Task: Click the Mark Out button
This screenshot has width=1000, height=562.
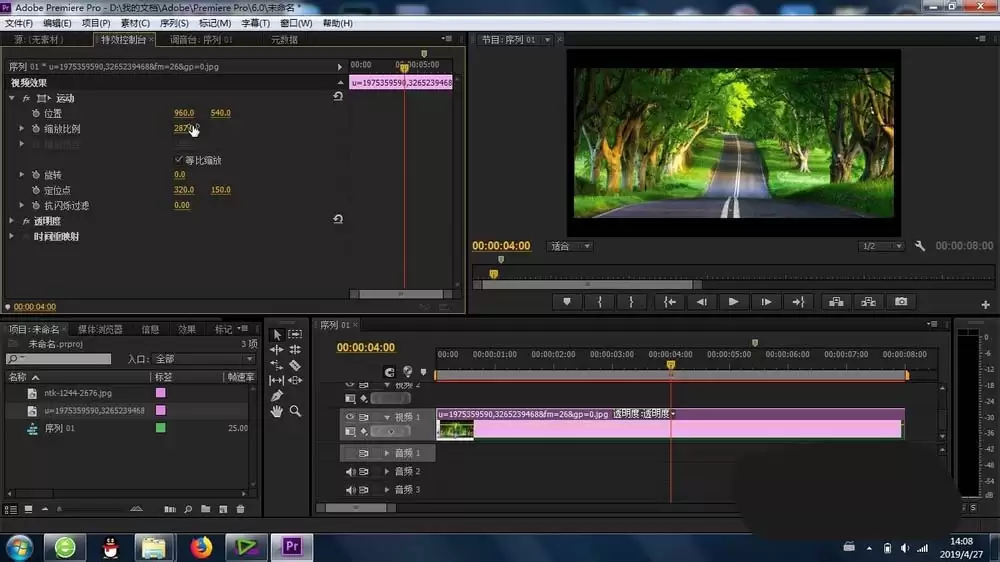Action: tap(631, 302)
